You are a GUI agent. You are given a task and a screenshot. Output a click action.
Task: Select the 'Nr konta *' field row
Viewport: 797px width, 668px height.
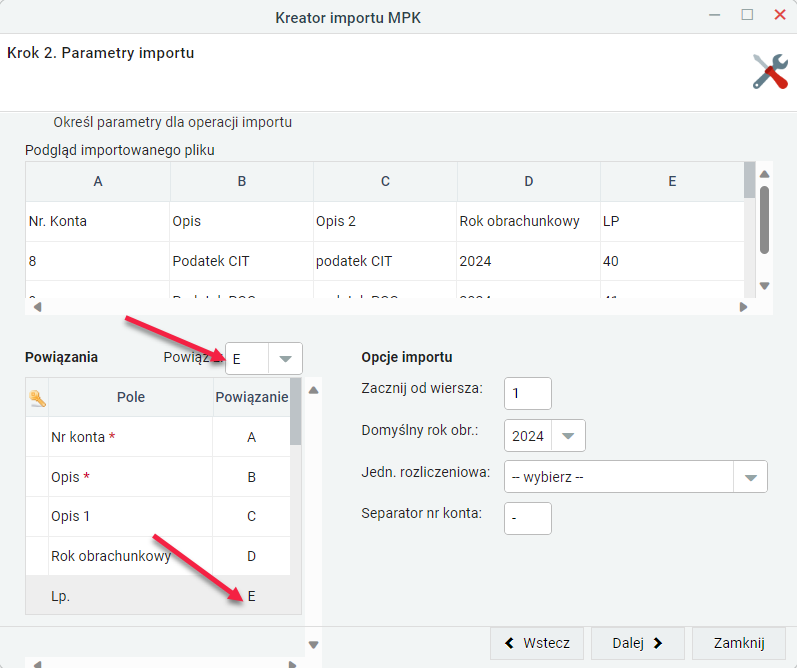[158, 437]
